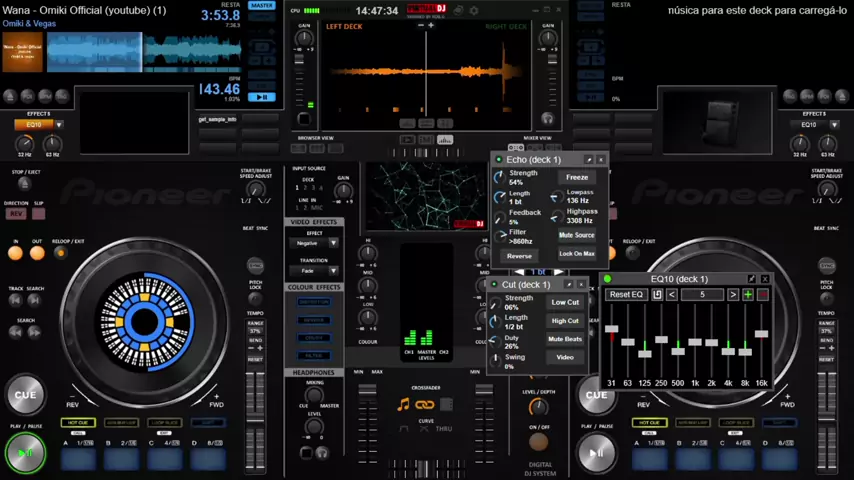Image resolution: width=854 pixels, height=480 pixels.
Task: Click the left deck Play/Pause button
Action: pos(25,453)
